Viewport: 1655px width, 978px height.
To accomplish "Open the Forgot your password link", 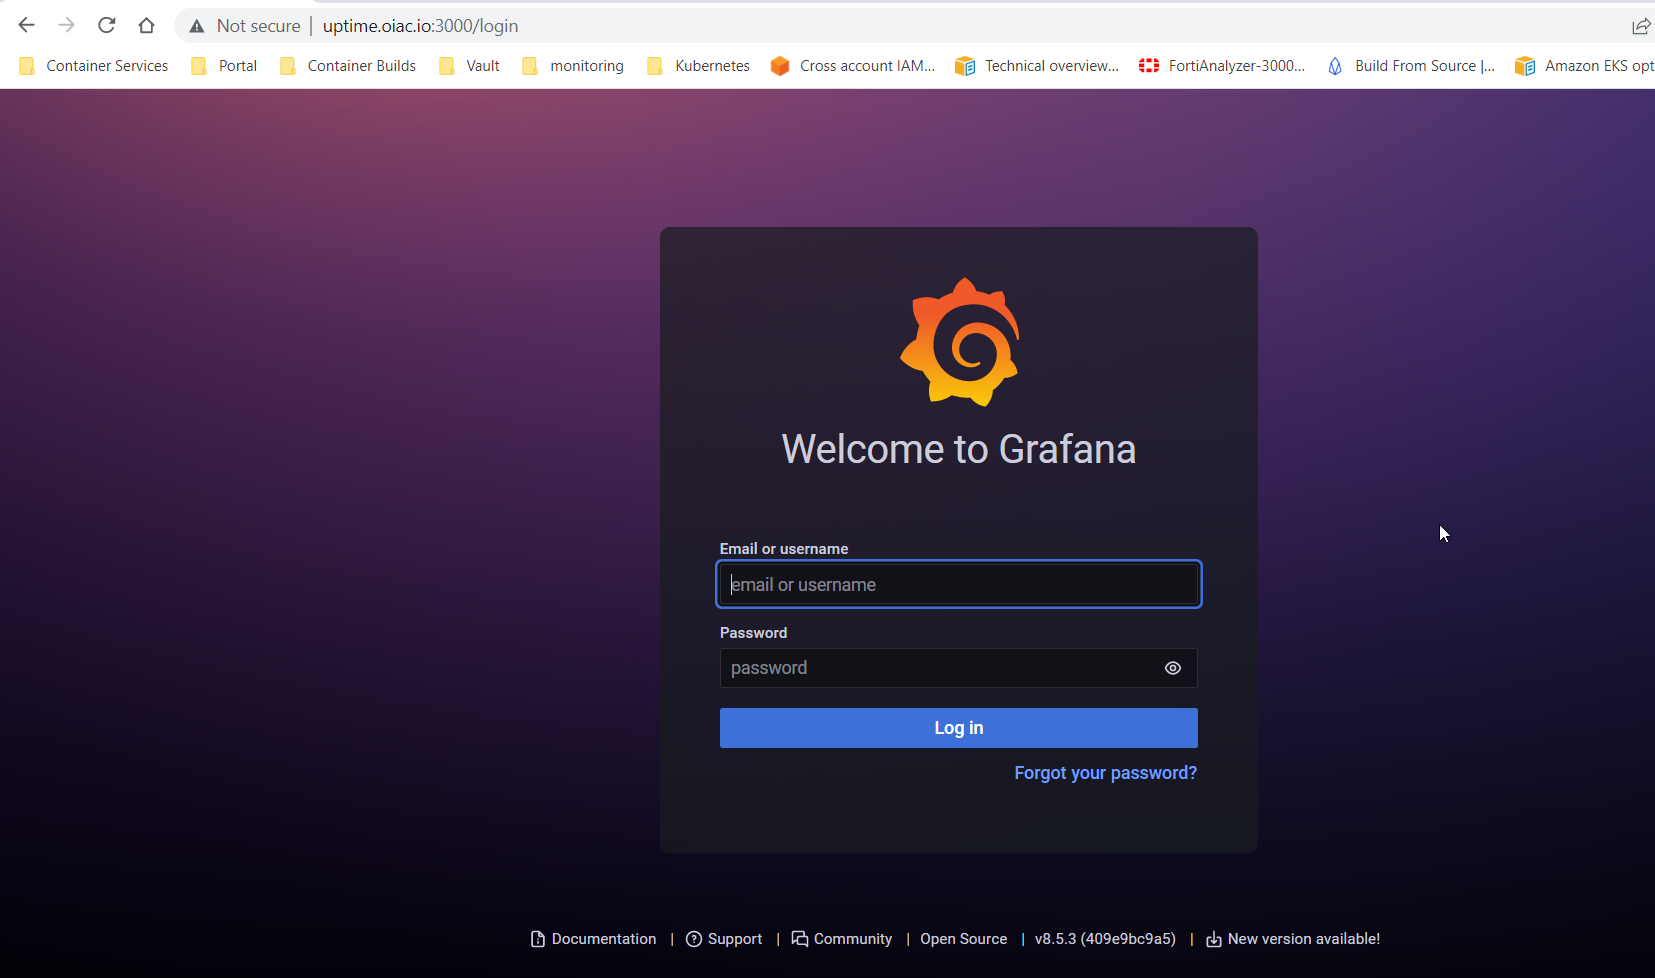I will (x=1105, y=773).
